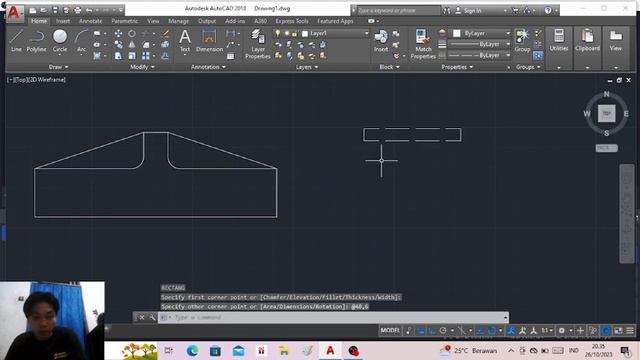640x360 pixels.
Task: Switch to the Manage ribbon tab
Action: pyautogui.click(x=178, y=21)
